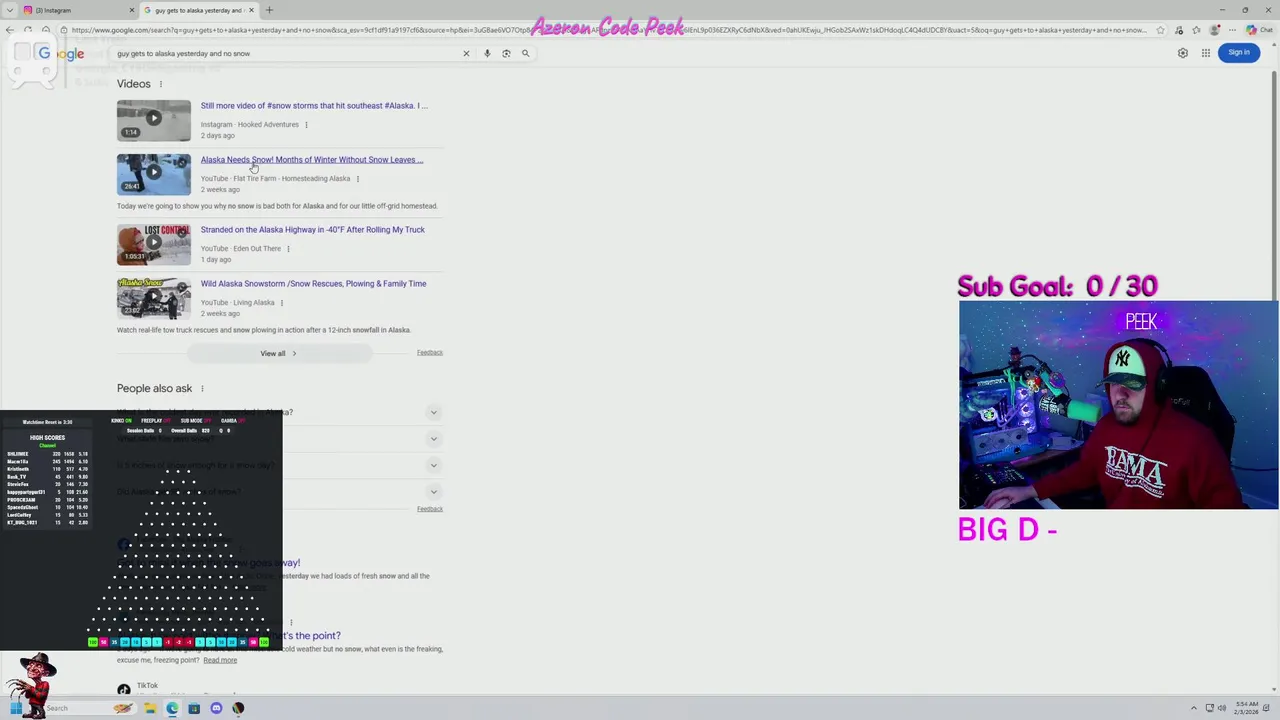Open the Windows Start menu
The width and height of the screenshot is (1280, 720).
(16, 708)
